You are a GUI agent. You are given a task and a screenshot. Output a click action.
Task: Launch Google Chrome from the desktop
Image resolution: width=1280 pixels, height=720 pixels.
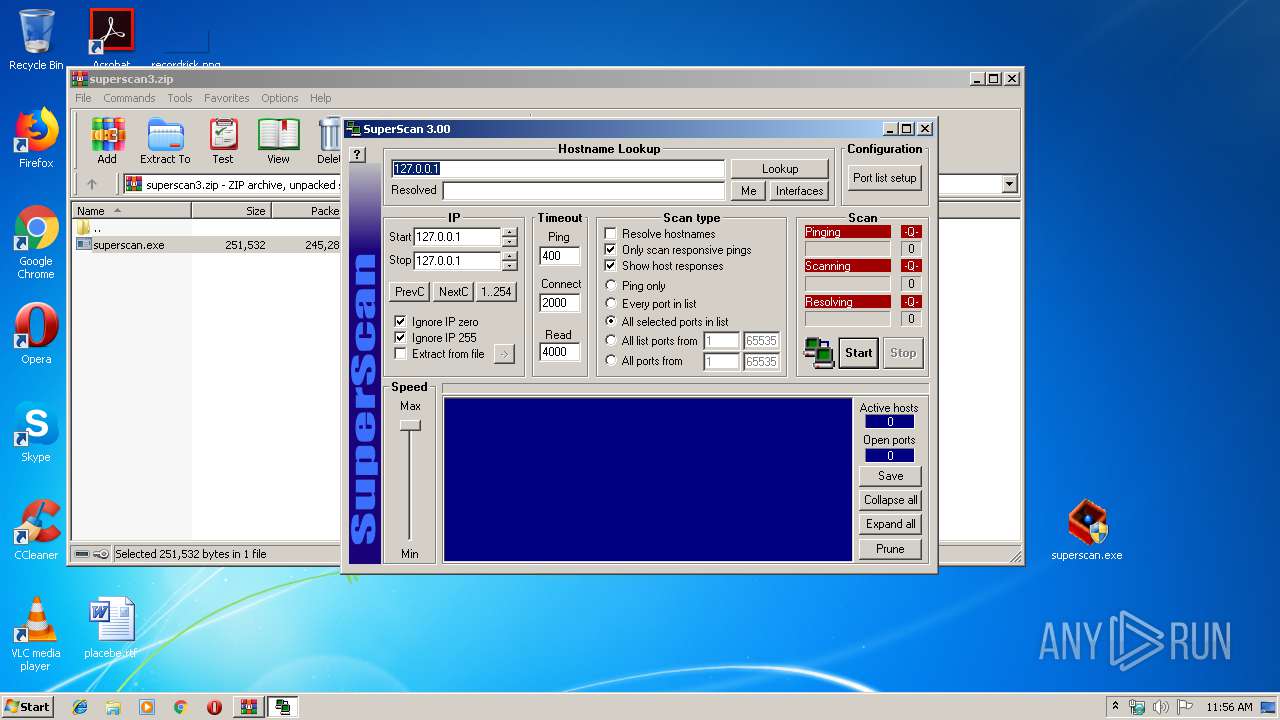(36, 242)
